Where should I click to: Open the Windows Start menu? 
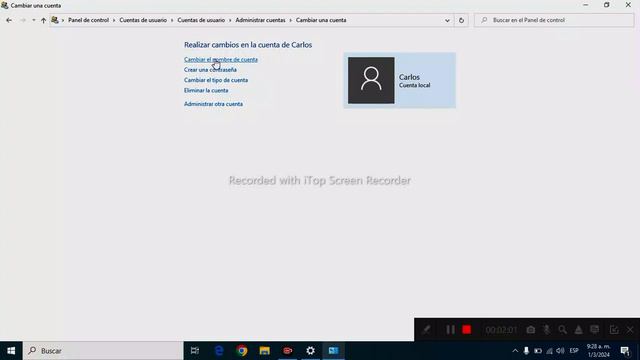[x=11, y=351]
